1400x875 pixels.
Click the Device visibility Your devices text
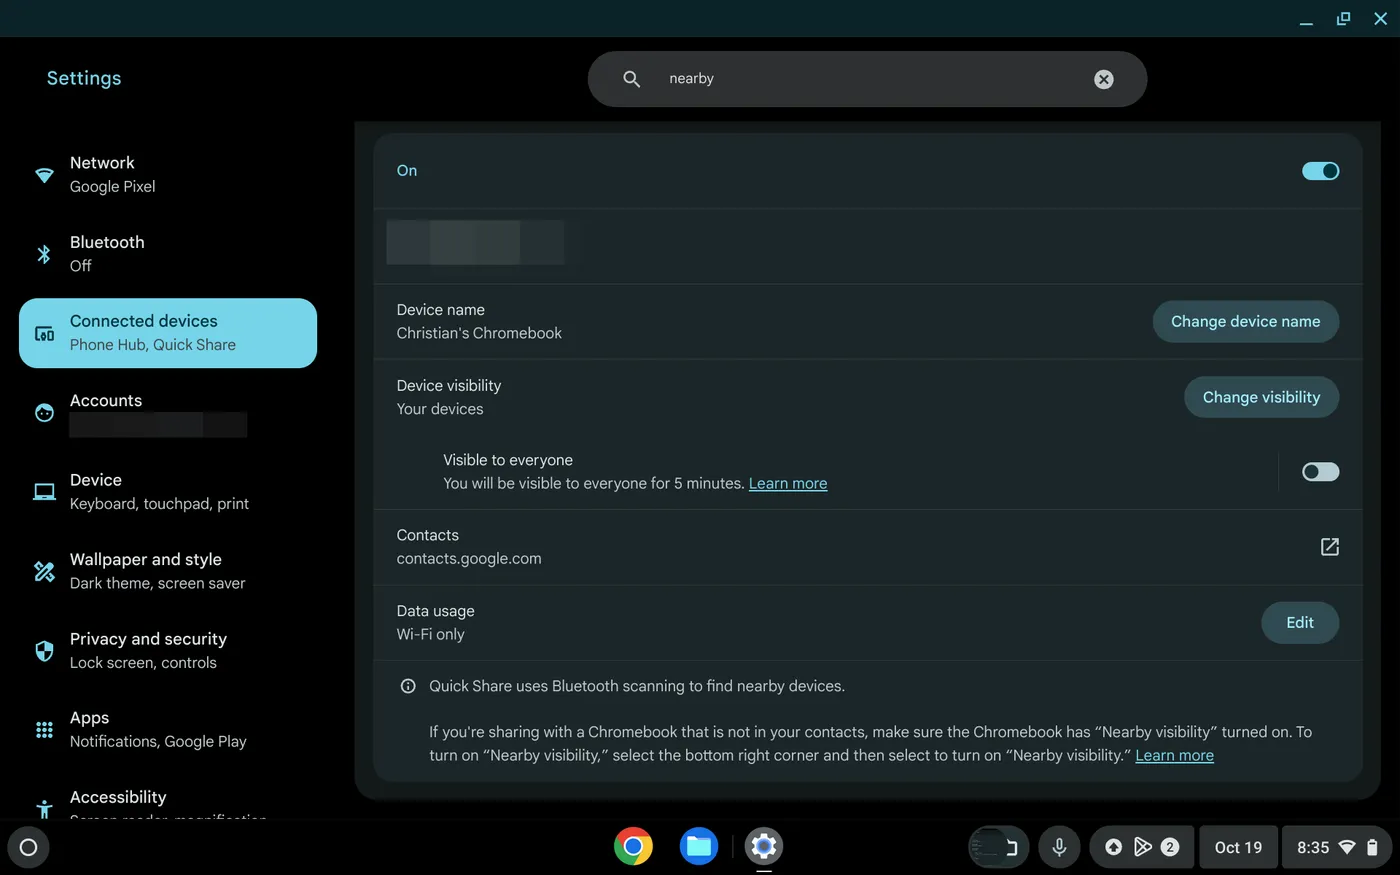449,397
